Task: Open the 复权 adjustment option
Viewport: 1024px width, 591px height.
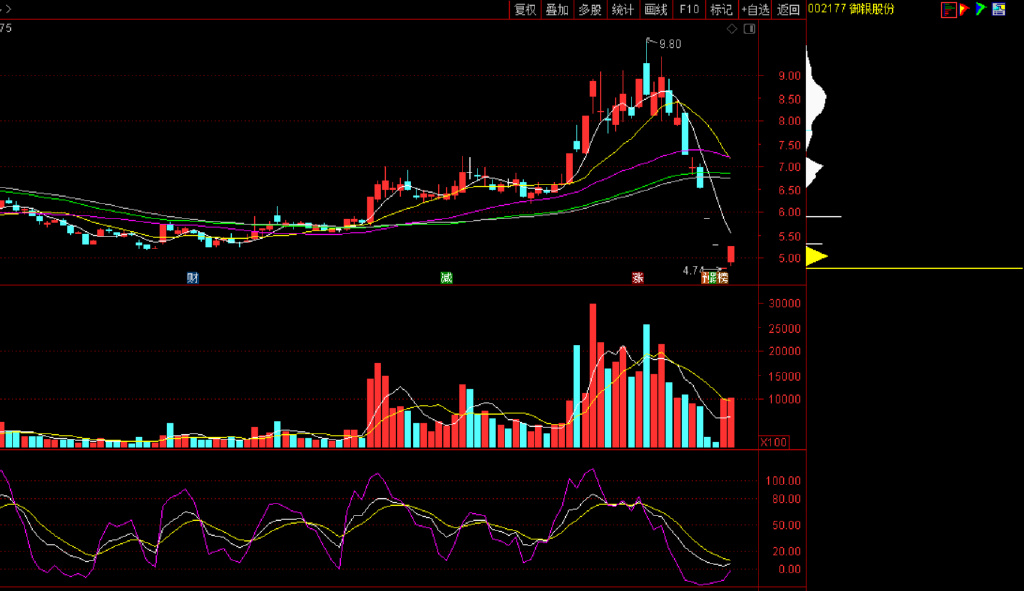Action: coord(525,10)
